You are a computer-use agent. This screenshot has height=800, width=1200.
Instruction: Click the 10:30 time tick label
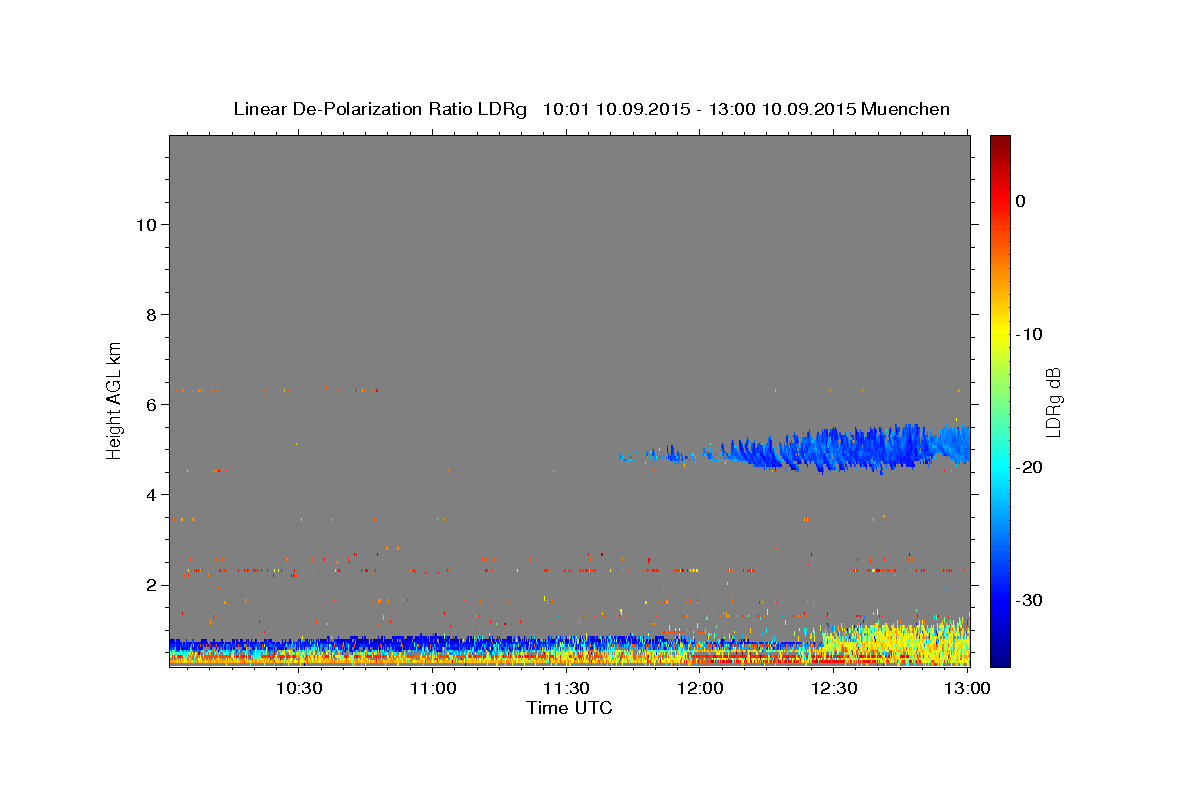pyautogui.click(x=299, y=688)
